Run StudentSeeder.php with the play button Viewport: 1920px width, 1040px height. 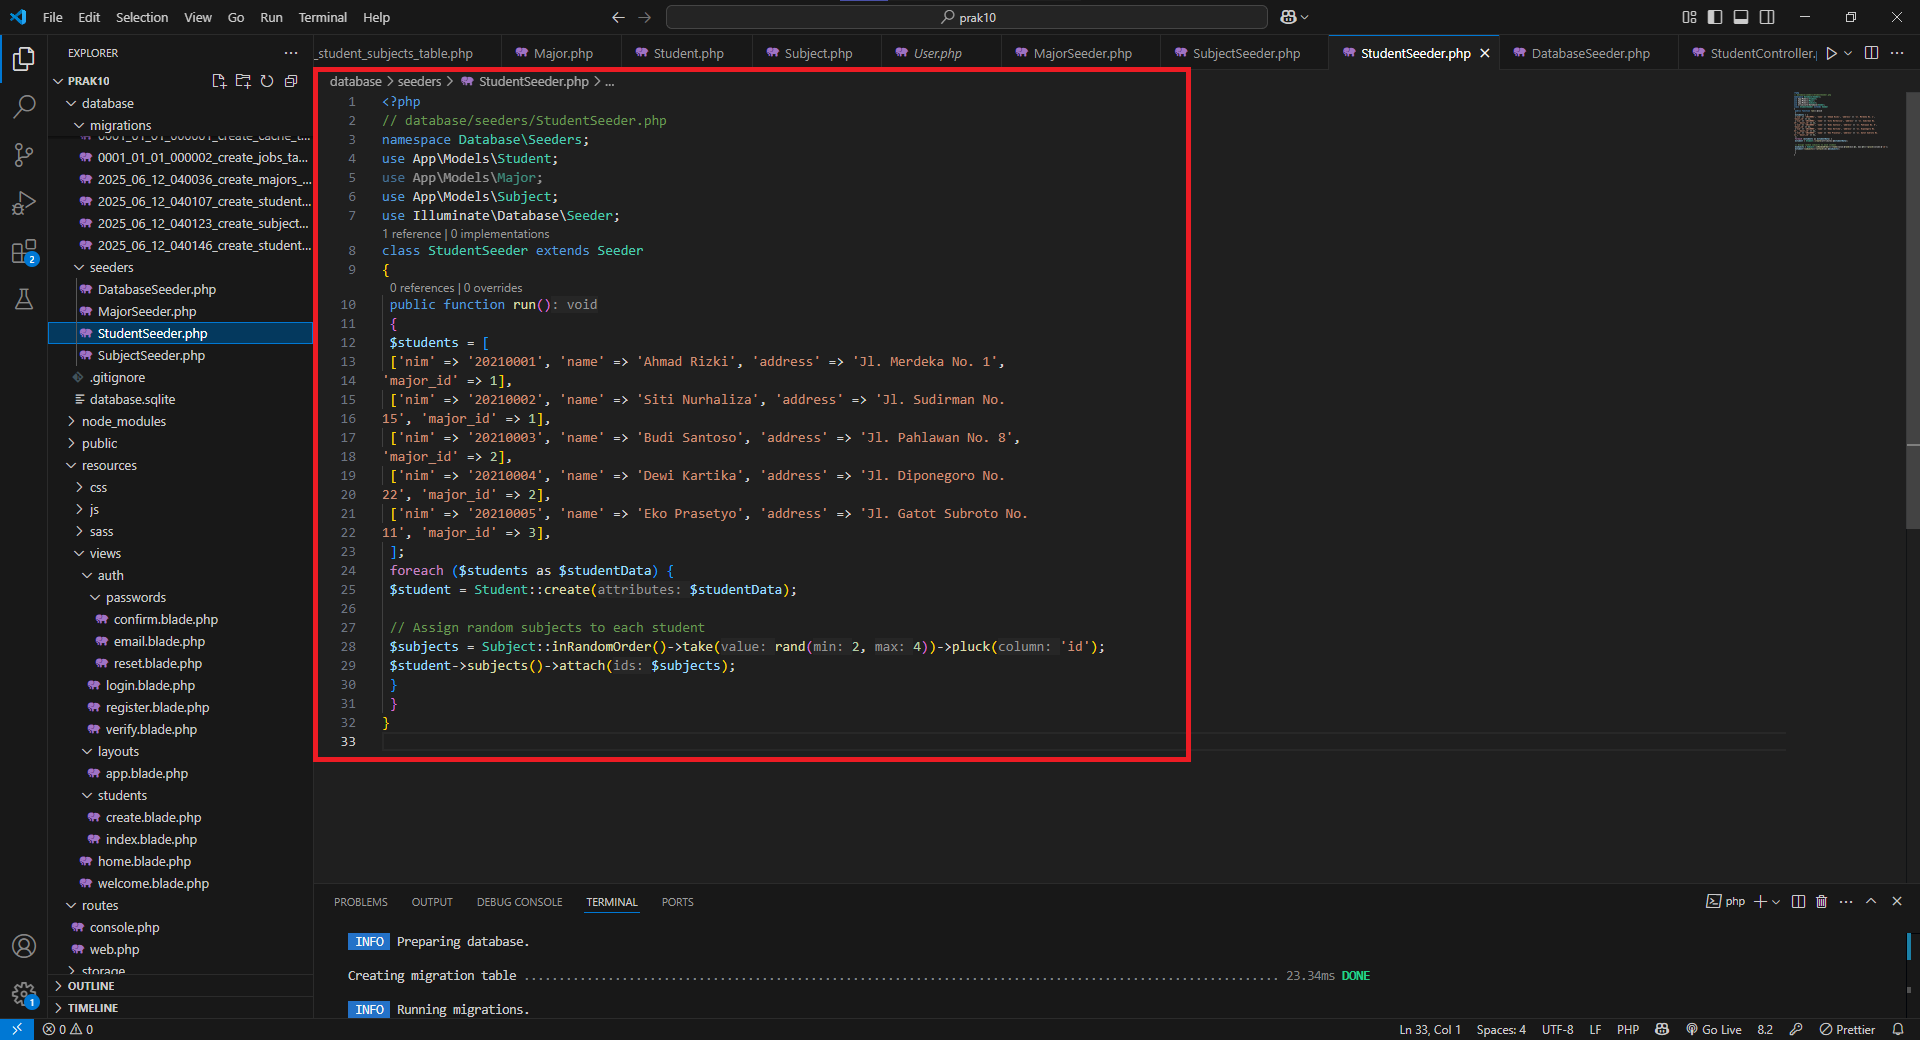[1831, 53]
